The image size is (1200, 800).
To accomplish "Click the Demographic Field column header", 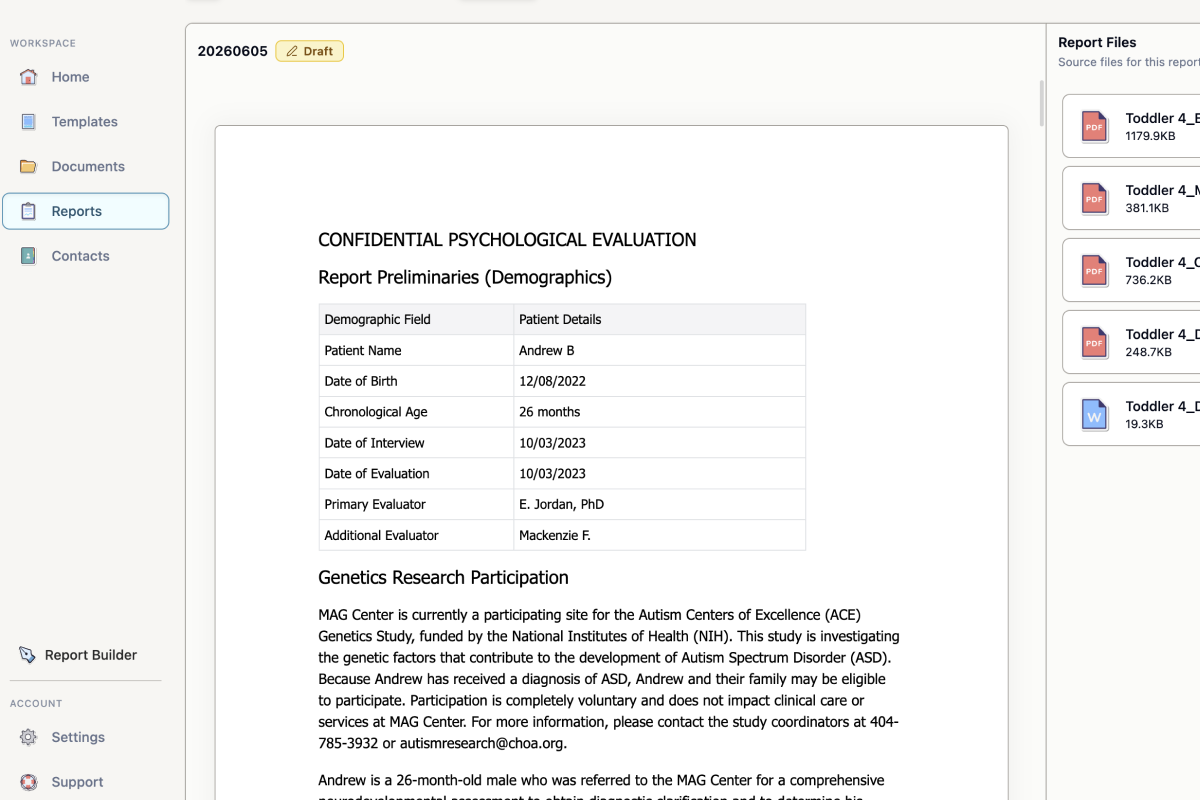I will pos(416,319).
